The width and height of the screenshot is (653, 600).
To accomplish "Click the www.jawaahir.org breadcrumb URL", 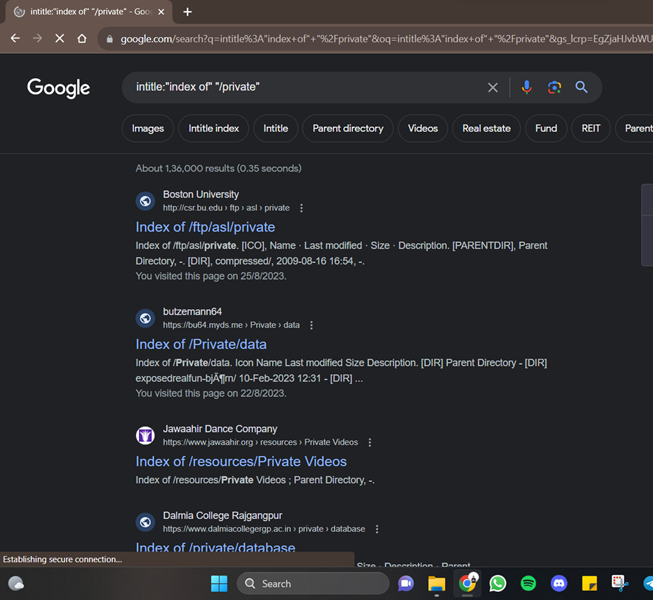I will click(x=260, y=442).
